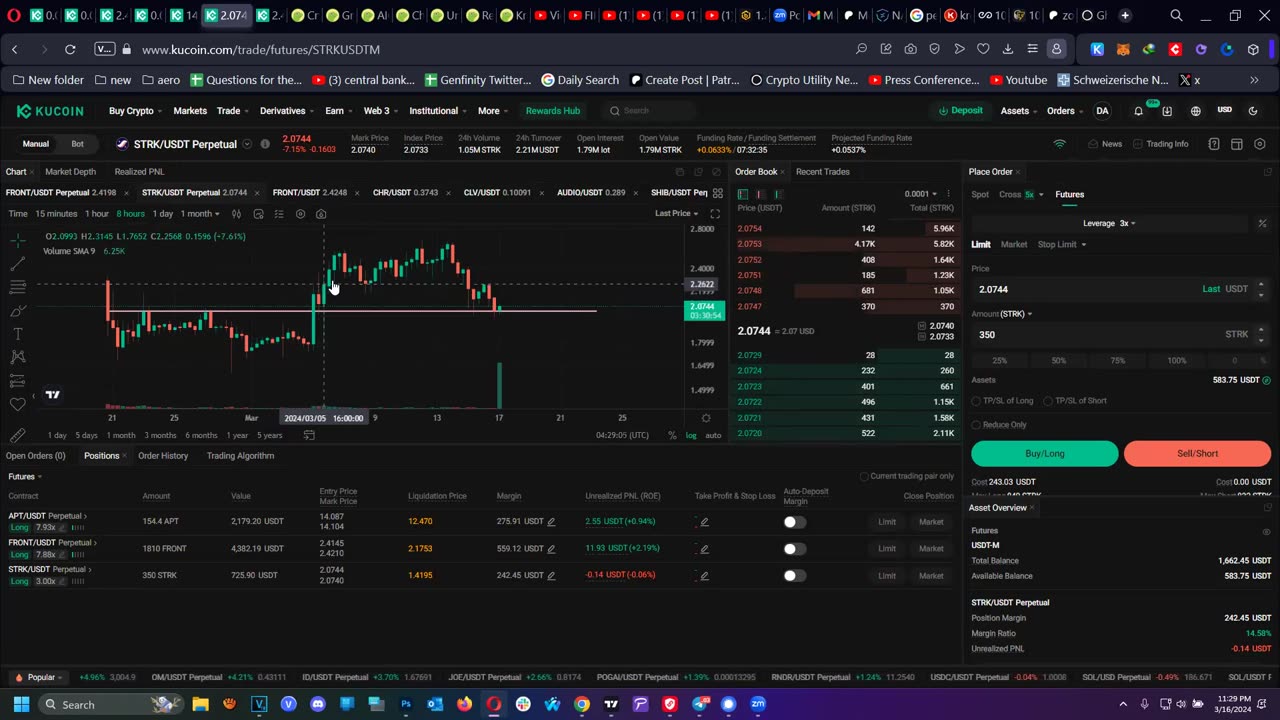Open the Derivatives menu

[x=286, y=111]
